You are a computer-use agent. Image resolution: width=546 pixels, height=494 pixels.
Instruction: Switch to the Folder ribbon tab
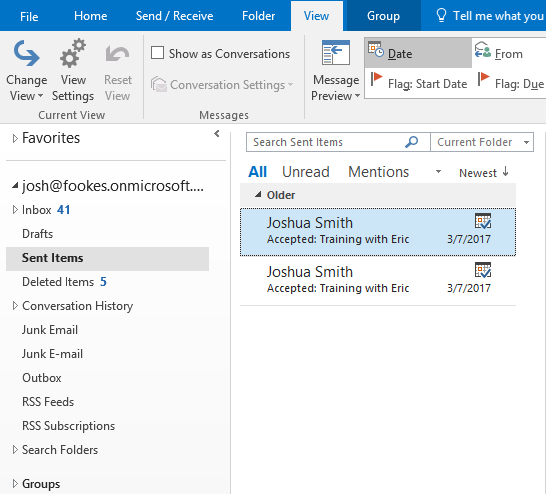258,16
